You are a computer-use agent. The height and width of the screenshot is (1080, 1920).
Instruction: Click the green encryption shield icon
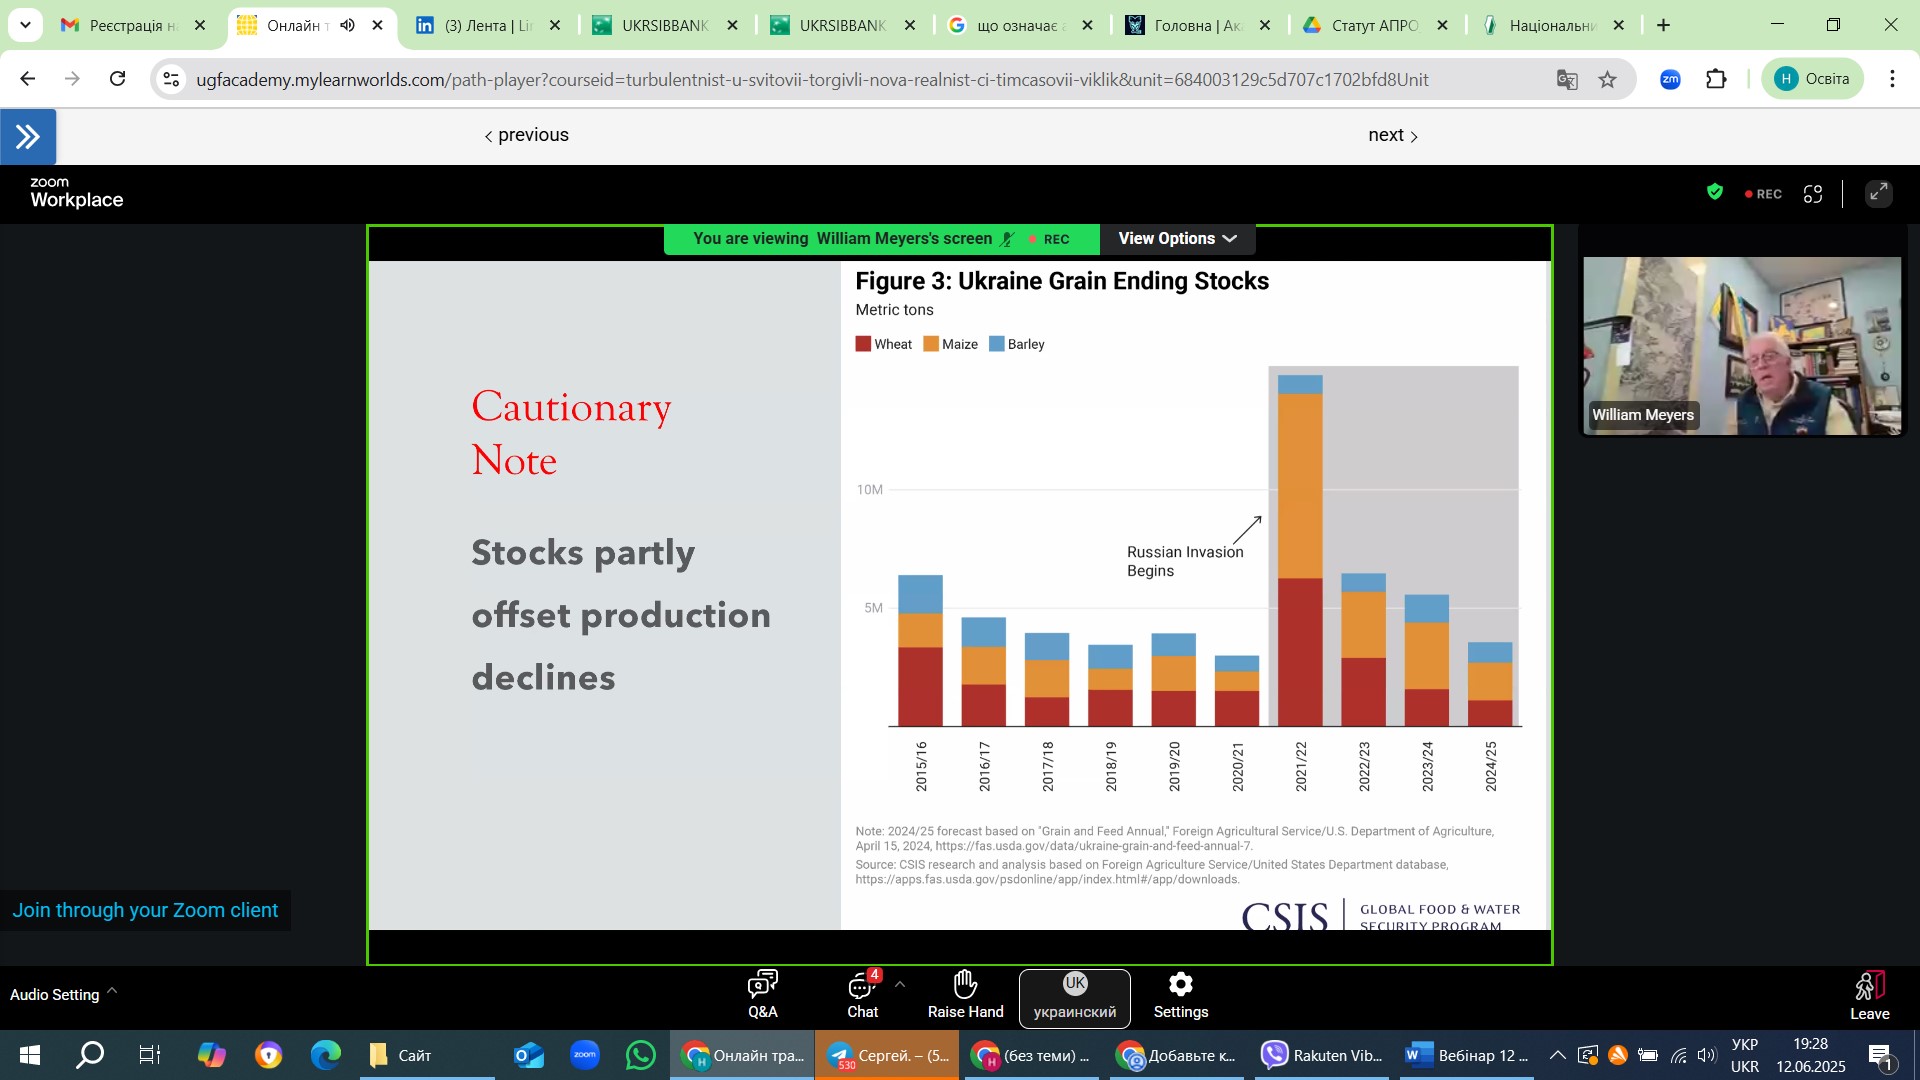pyautogui.click(x=1715, y=192)
